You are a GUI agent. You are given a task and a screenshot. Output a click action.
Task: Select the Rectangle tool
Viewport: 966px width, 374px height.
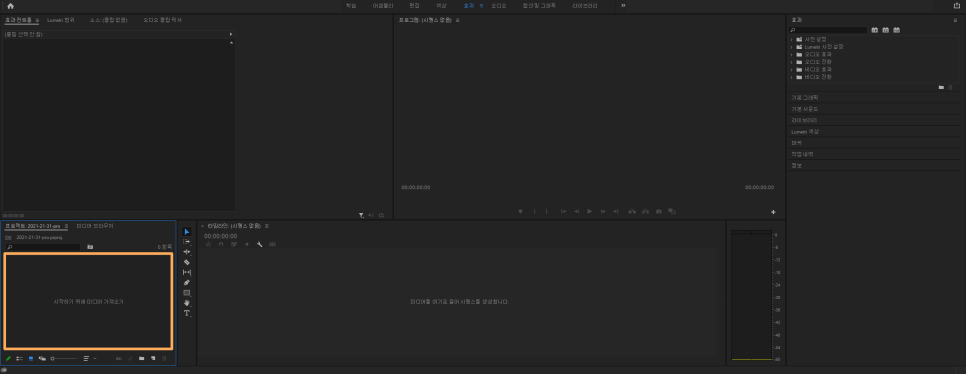click(x=187, y=293)
